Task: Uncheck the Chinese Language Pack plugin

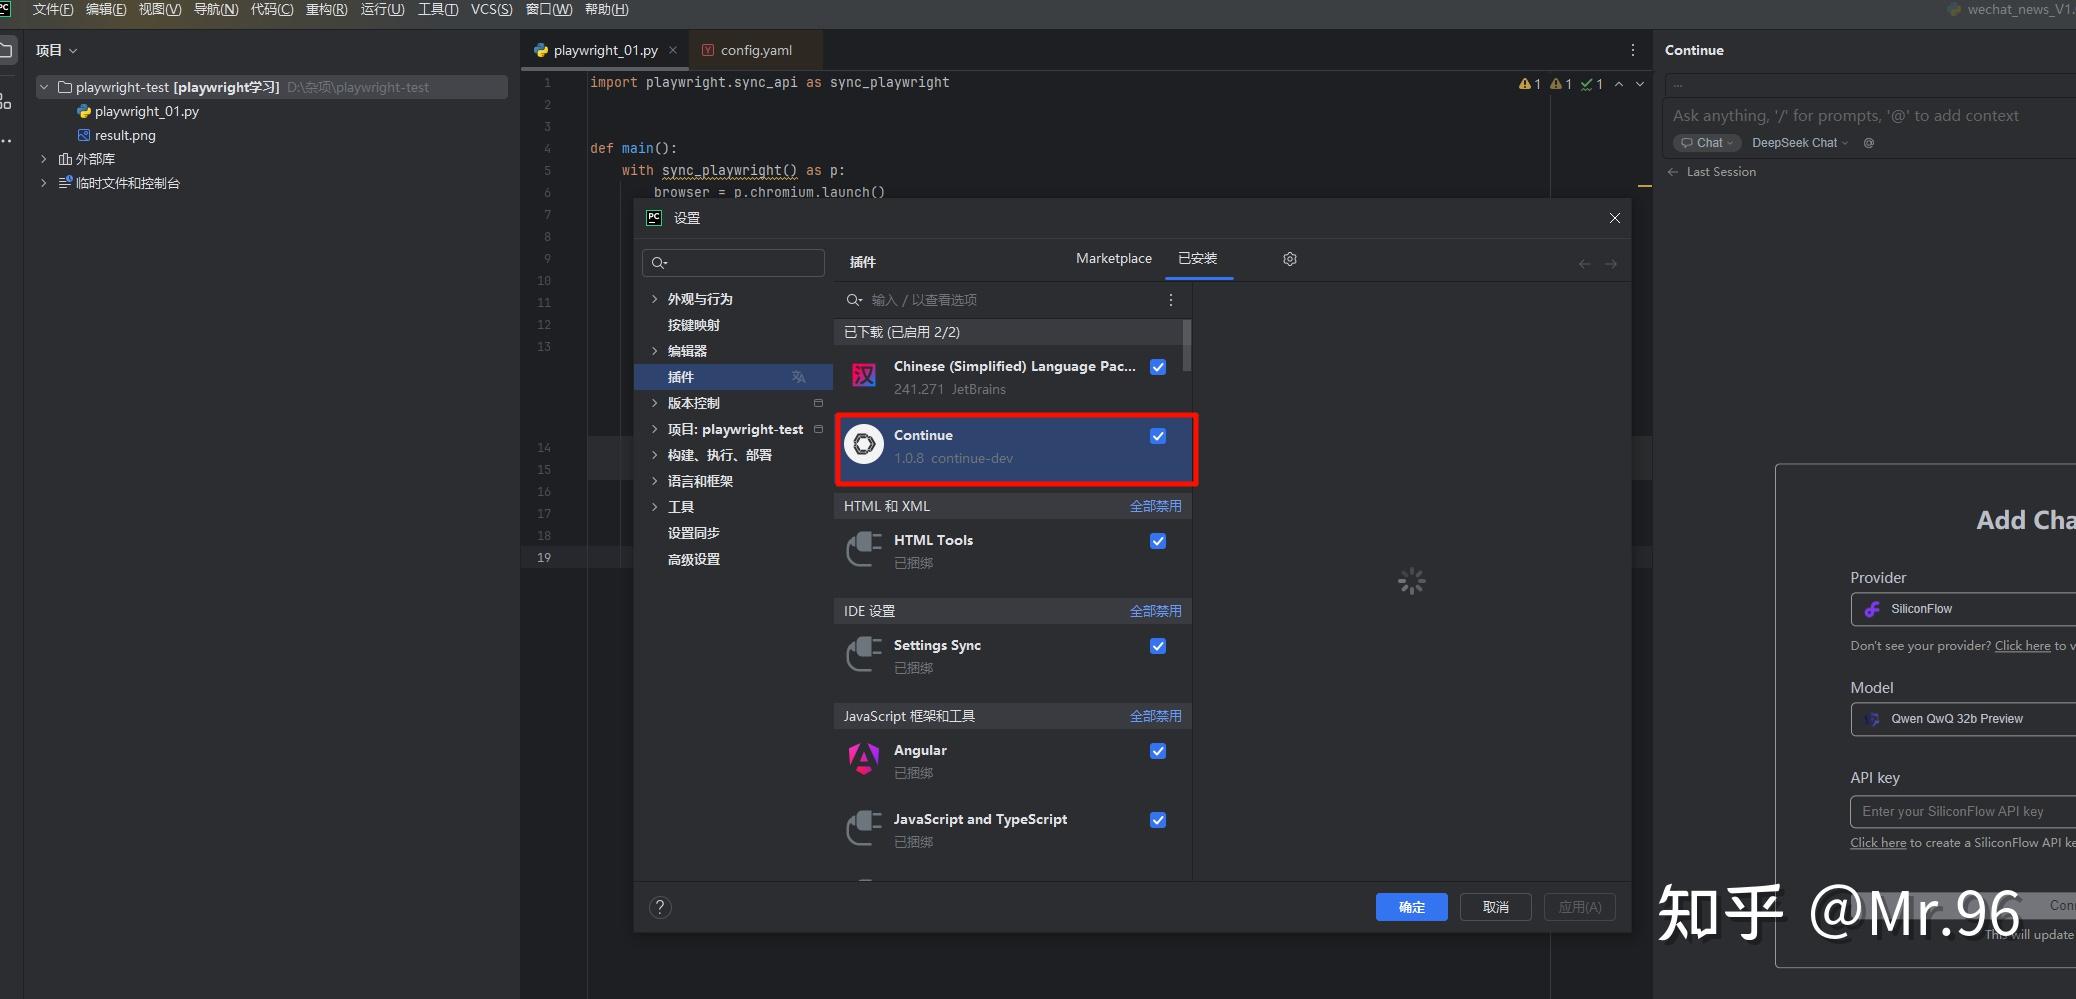Action: 1157,366
